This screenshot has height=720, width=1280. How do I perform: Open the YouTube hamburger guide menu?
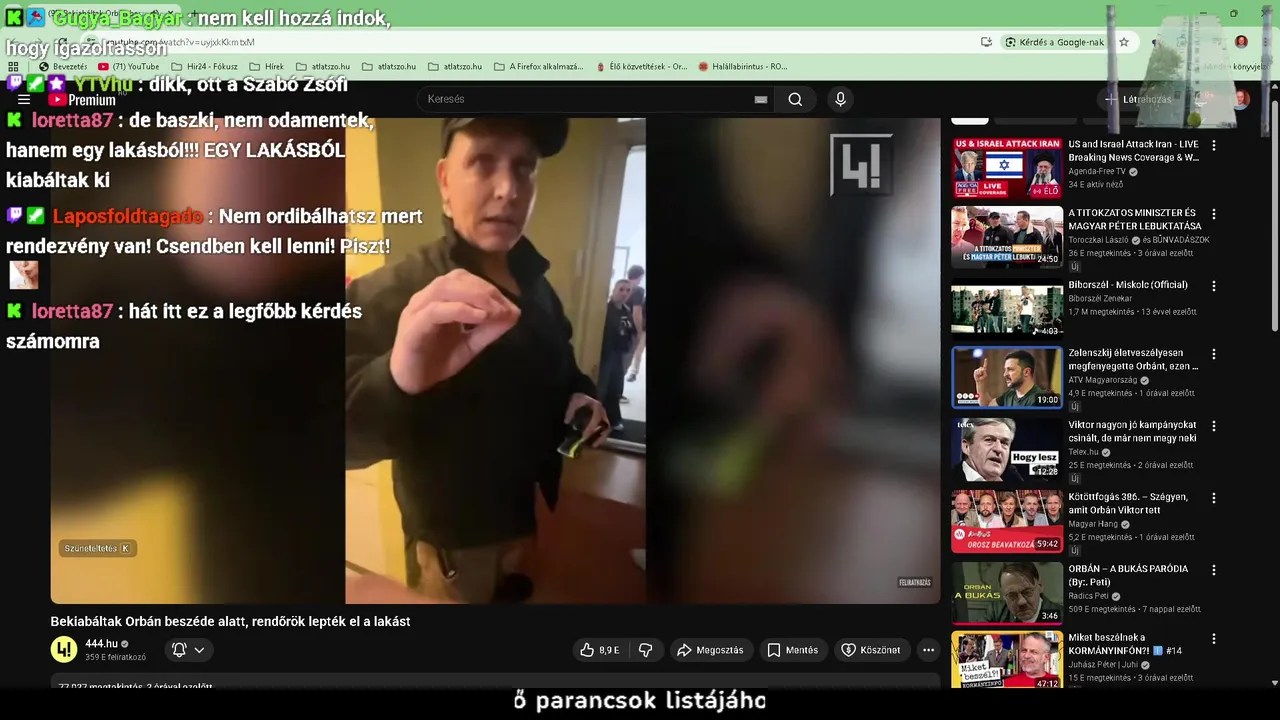coord(24,100)
